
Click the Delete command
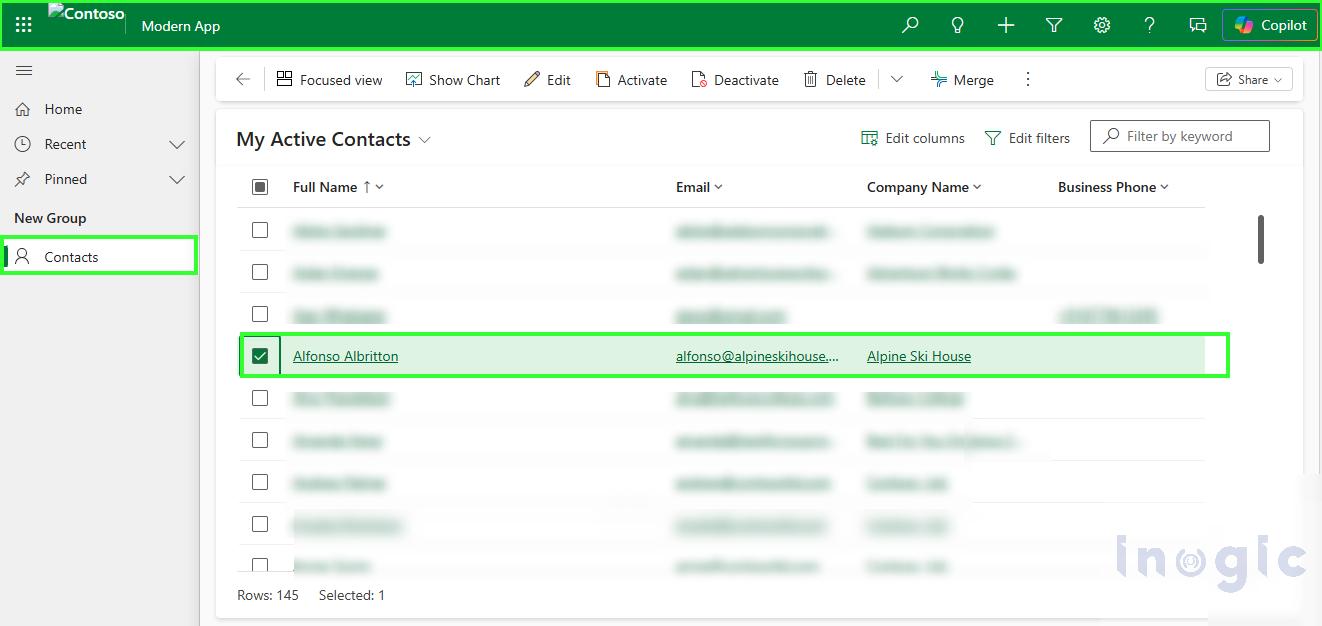(x=834, y=80)
